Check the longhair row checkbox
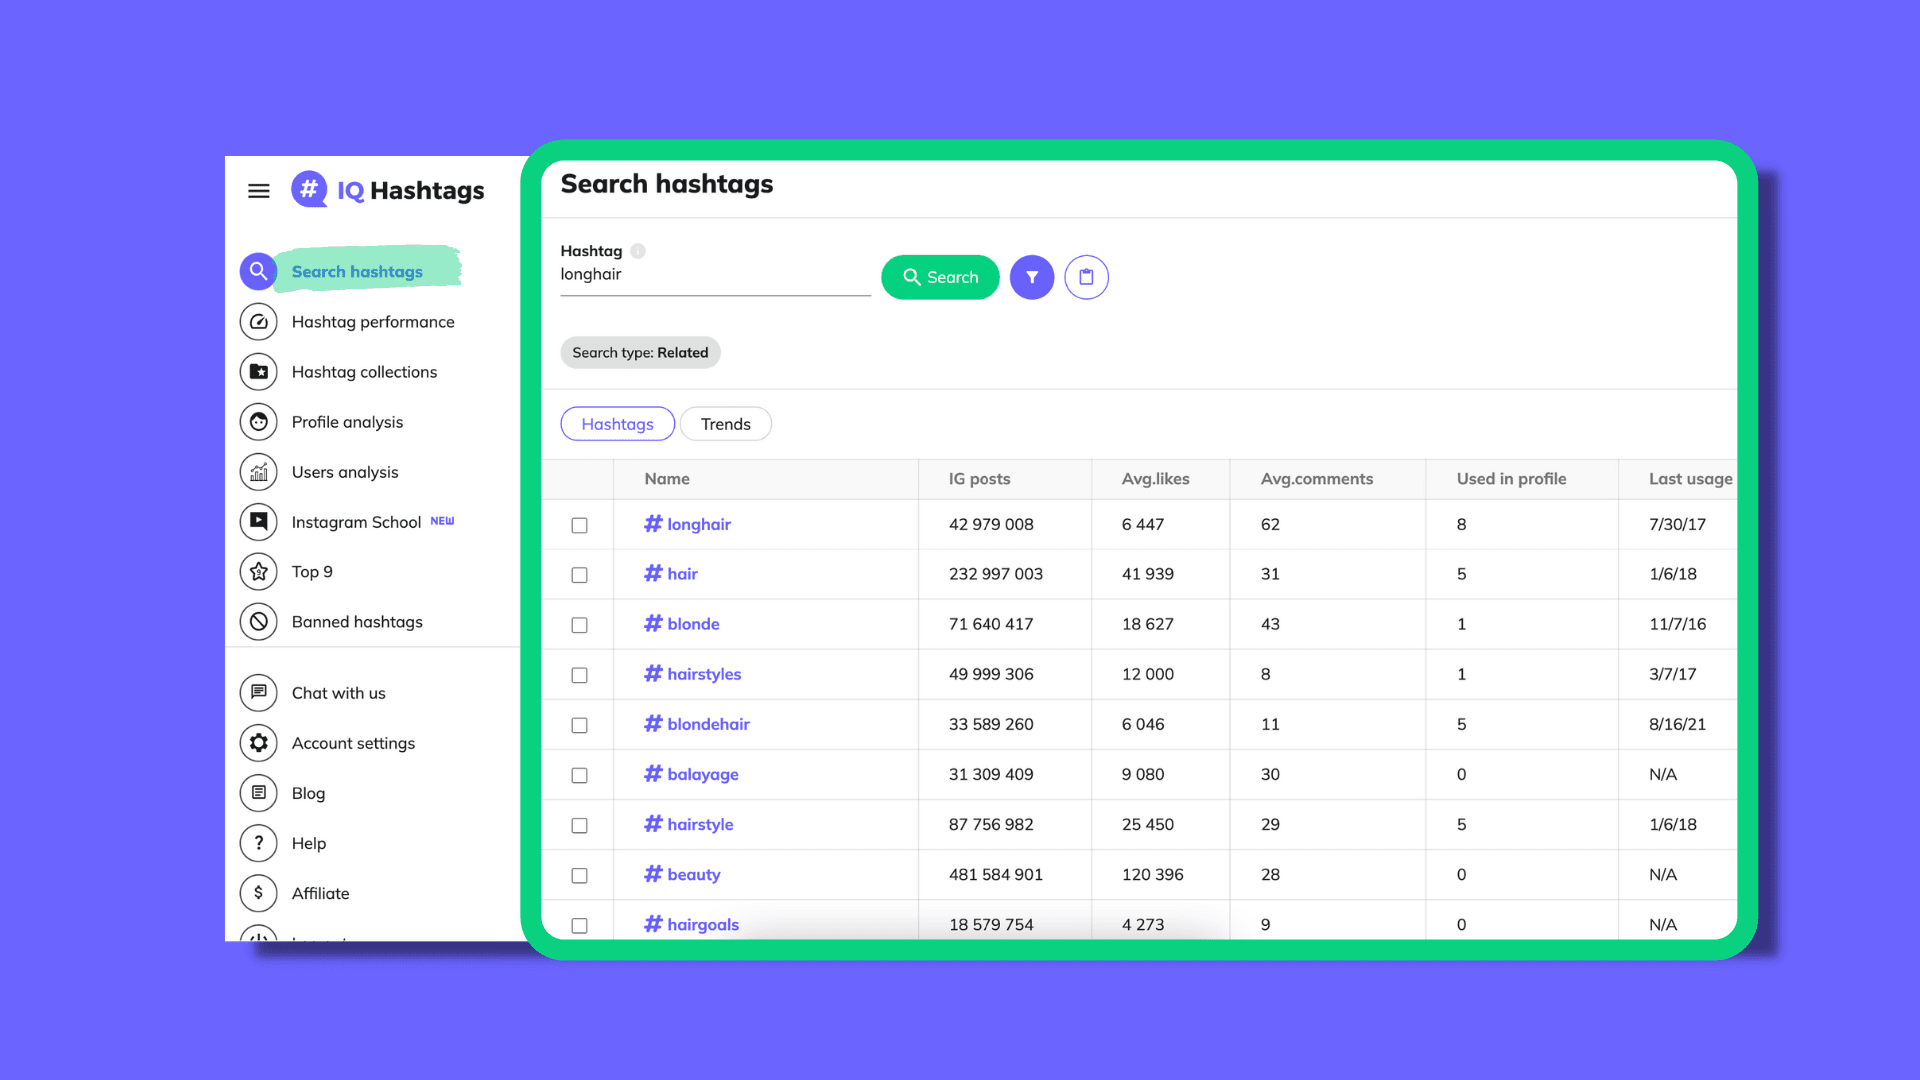1920x1080 pixels. [579, 525]
